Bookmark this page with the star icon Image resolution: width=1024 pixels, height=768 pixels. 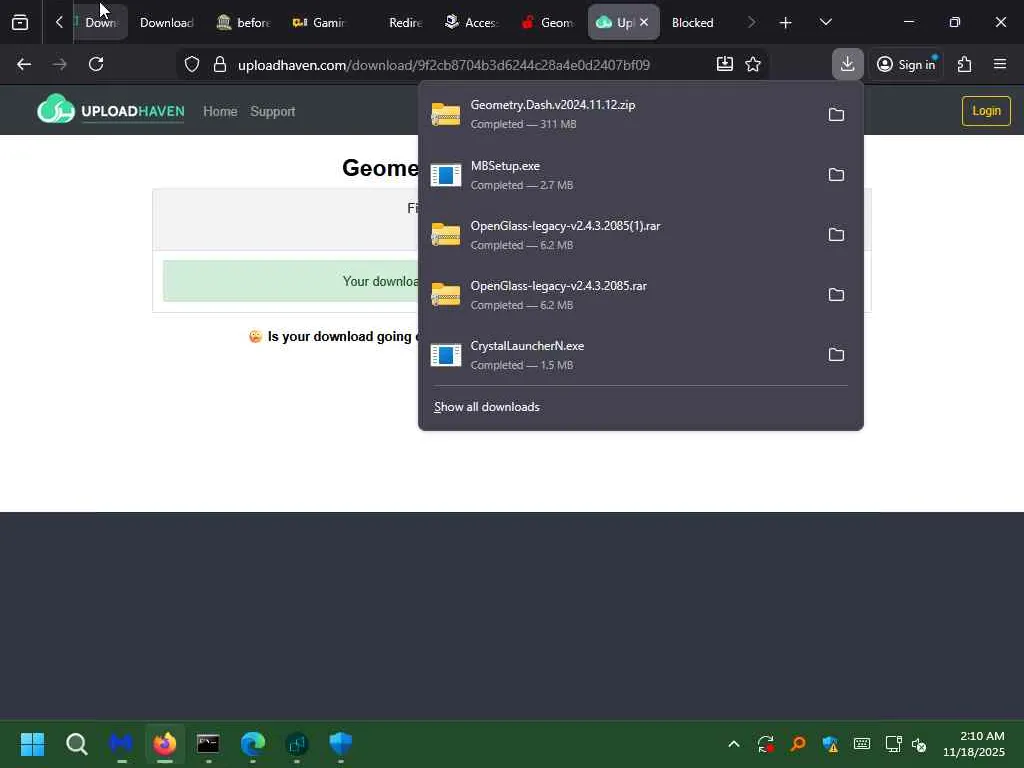[753, 64]
